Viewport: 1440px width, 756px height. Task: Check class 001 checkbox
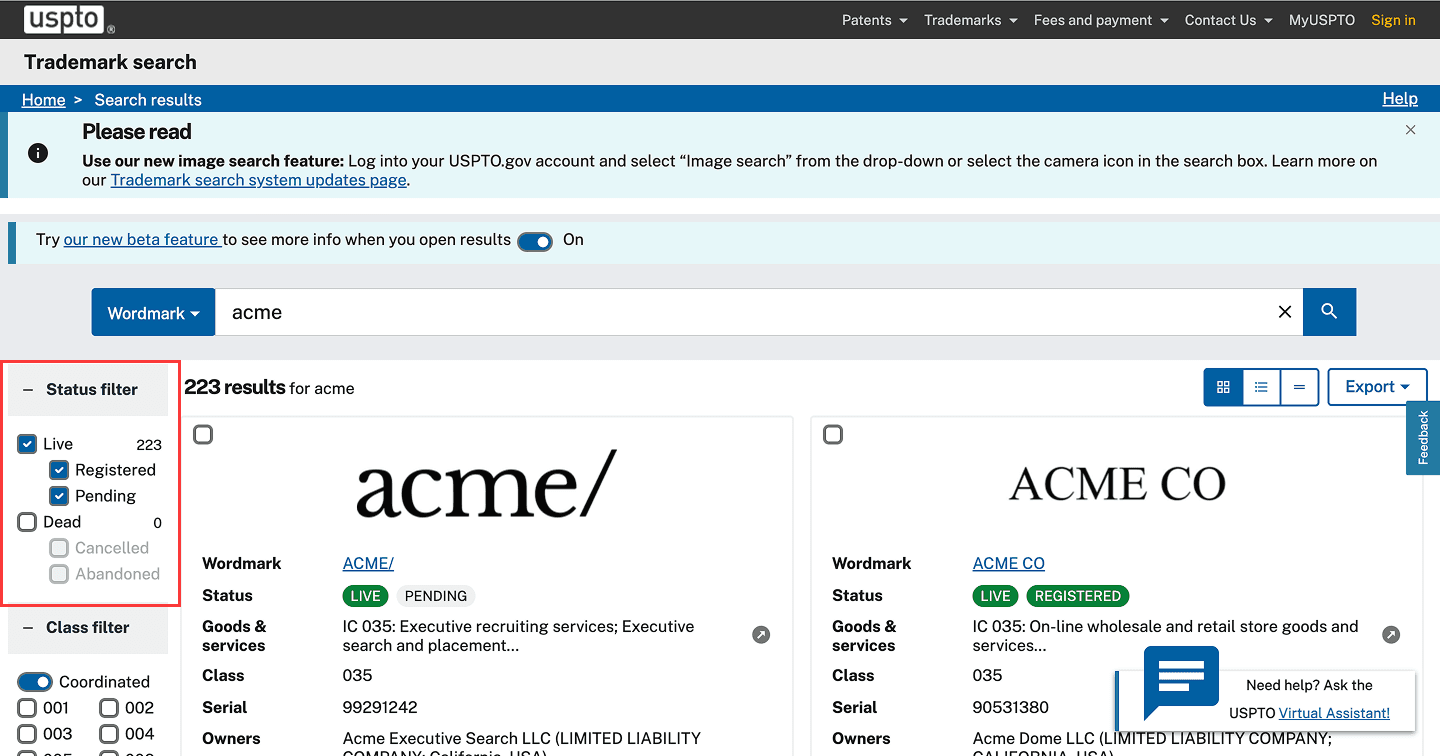(27, 708)
